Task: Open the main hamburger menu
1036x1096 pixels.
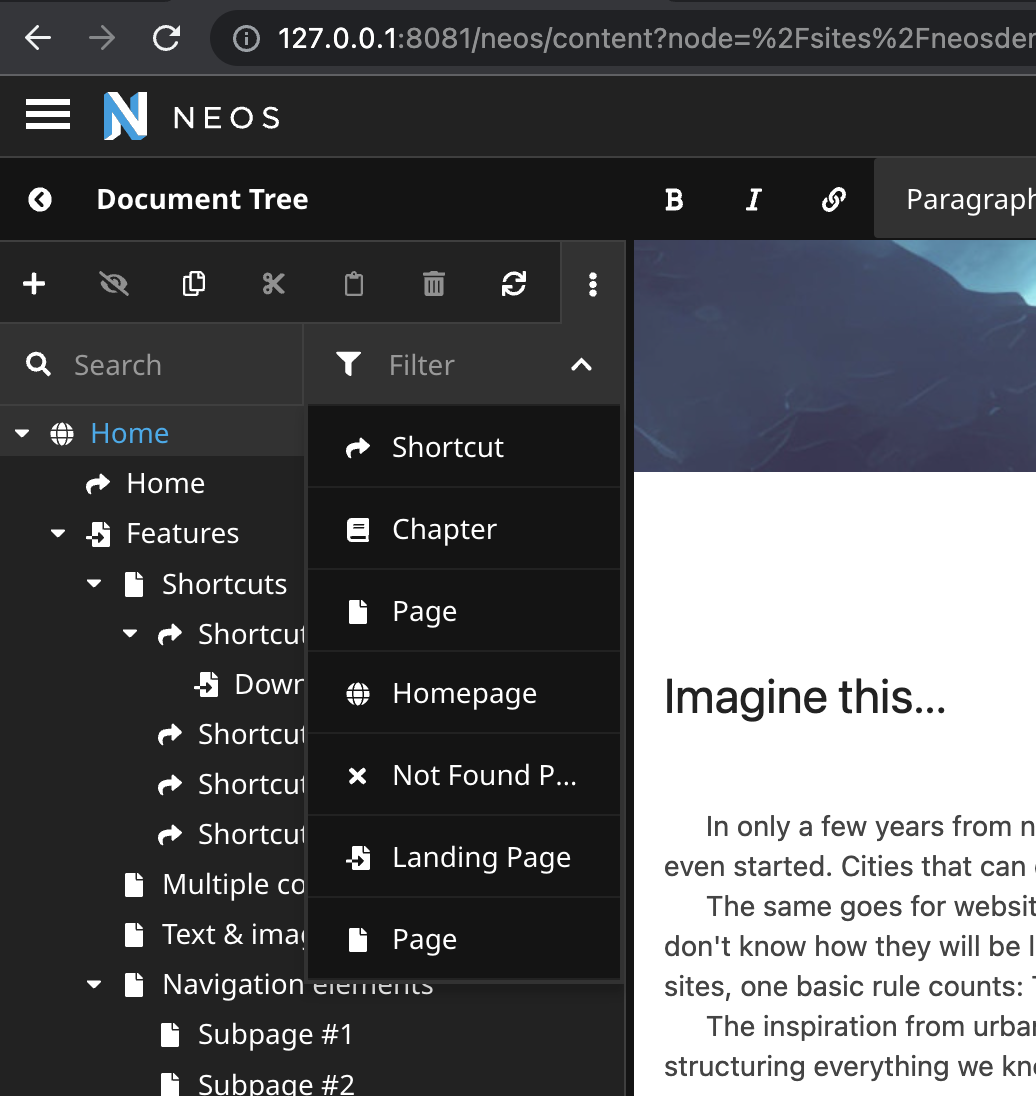Action: tap(47, 115)
